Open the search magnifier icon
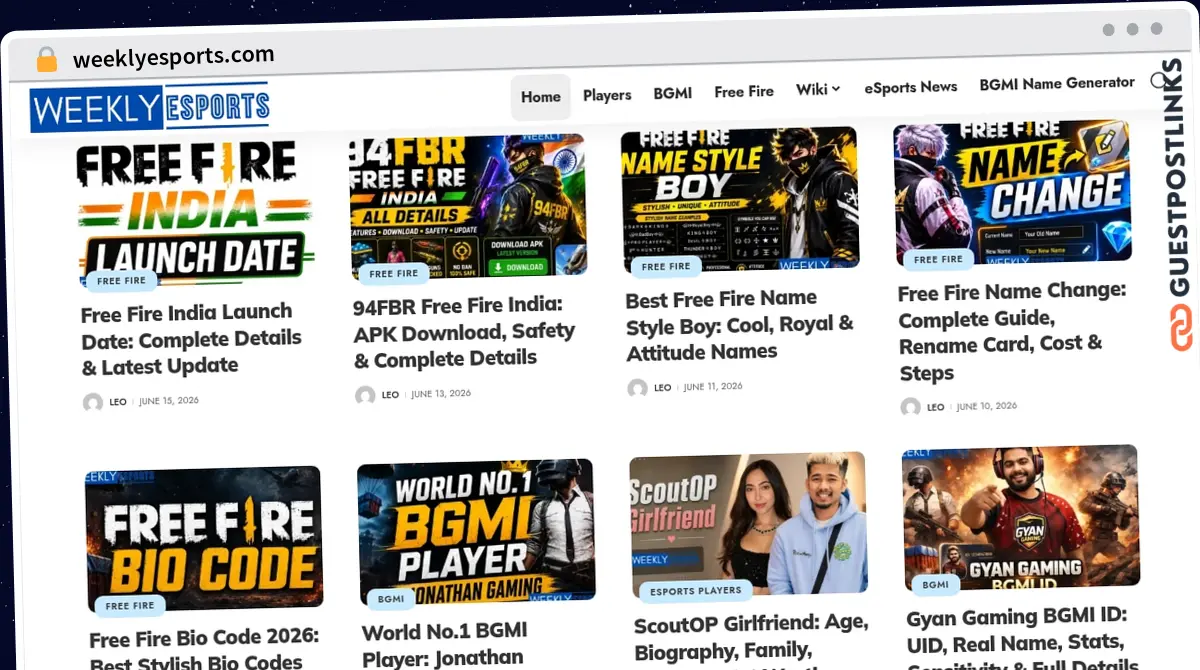The width and height of the screenshot is (1200, 670). click(x=1159, y=81)
